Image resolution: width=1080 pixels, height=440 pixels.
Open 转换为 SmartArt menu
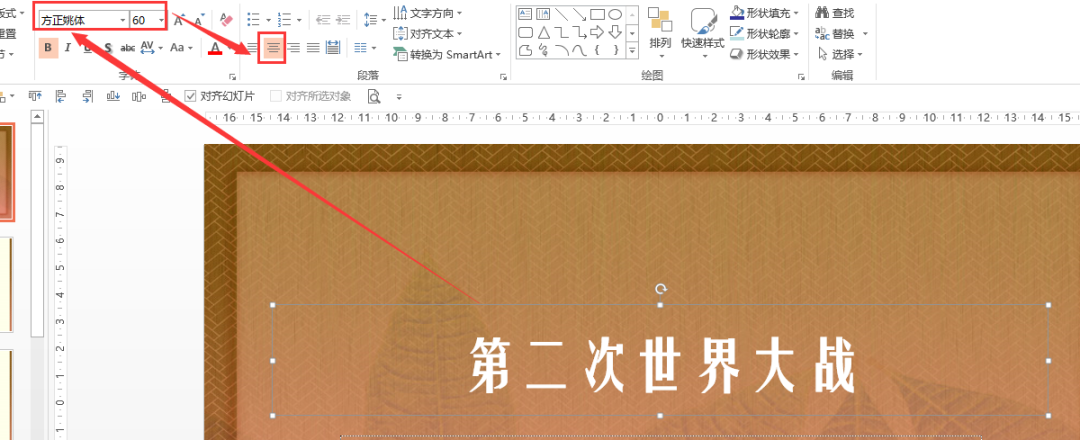[x=447, y=54]
